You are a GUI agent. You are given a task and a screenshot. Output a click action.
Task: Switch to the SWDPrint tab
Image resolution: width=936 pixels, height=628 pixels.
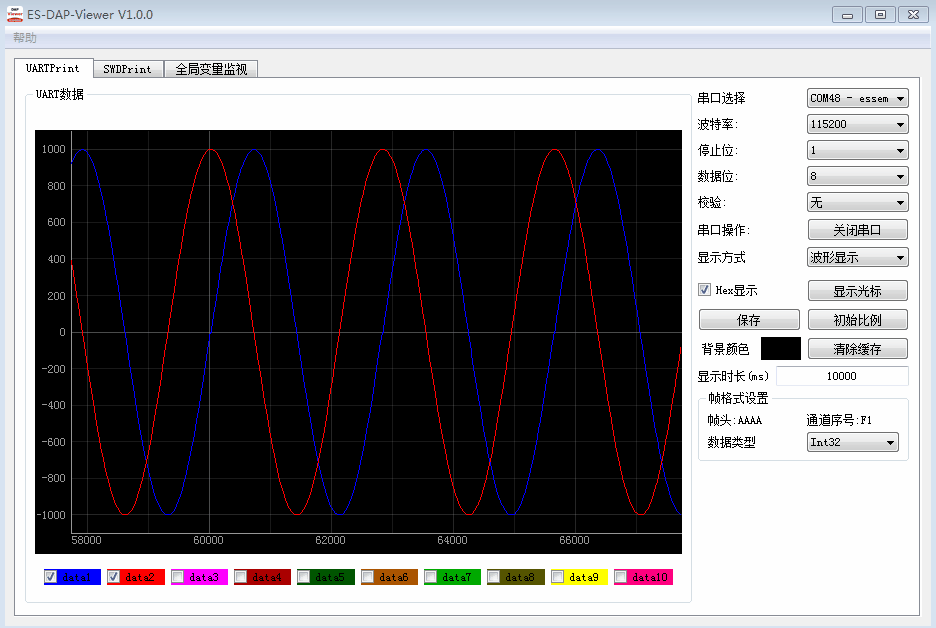(128, 69)
